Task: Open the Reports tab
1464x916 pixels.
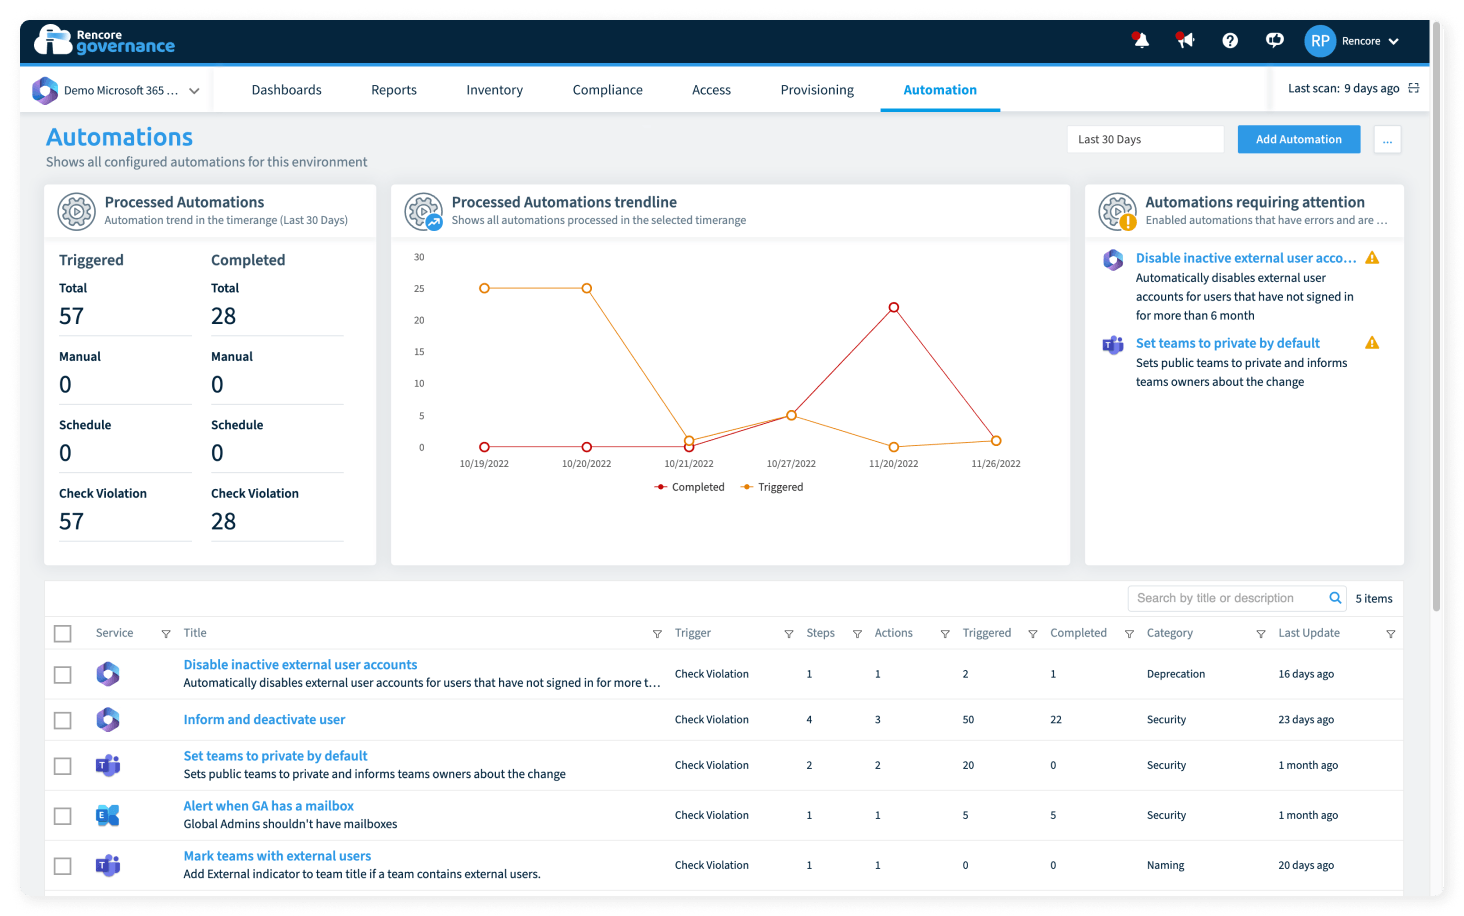Action: pyautogui.click(x=394, y=90)
